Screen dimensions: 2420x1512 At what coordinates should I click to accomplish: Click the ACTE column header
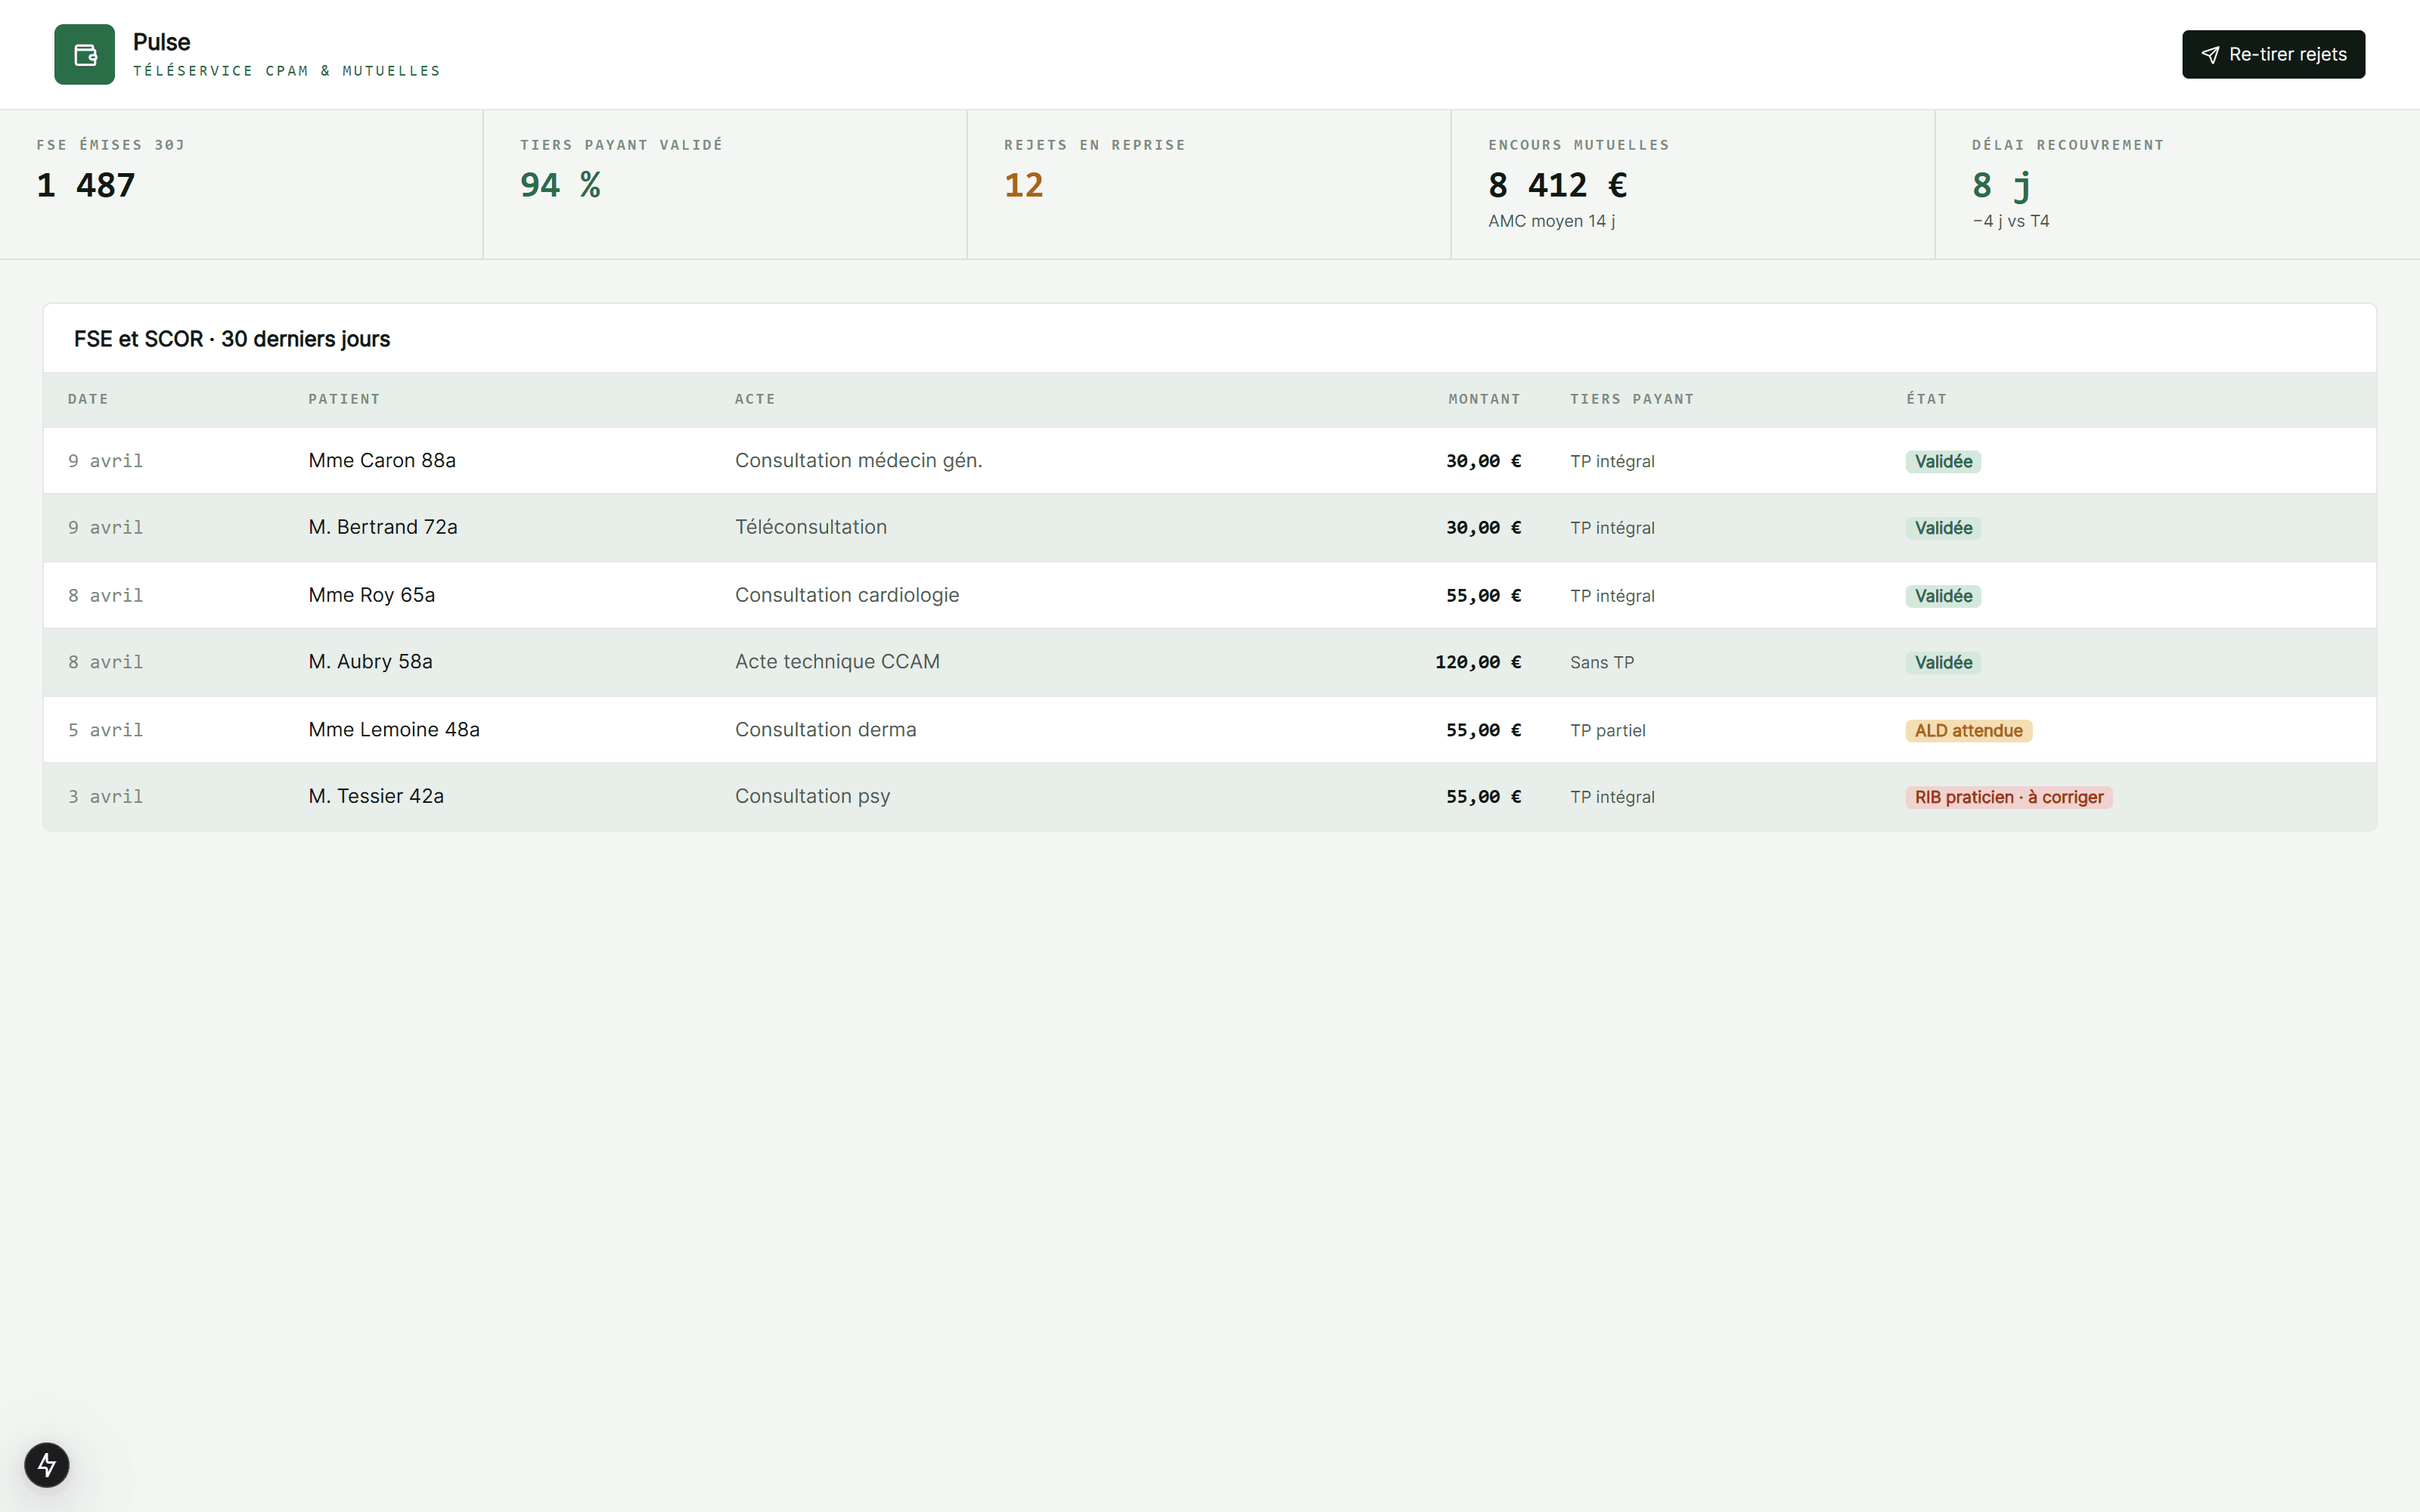coord(755,399)
